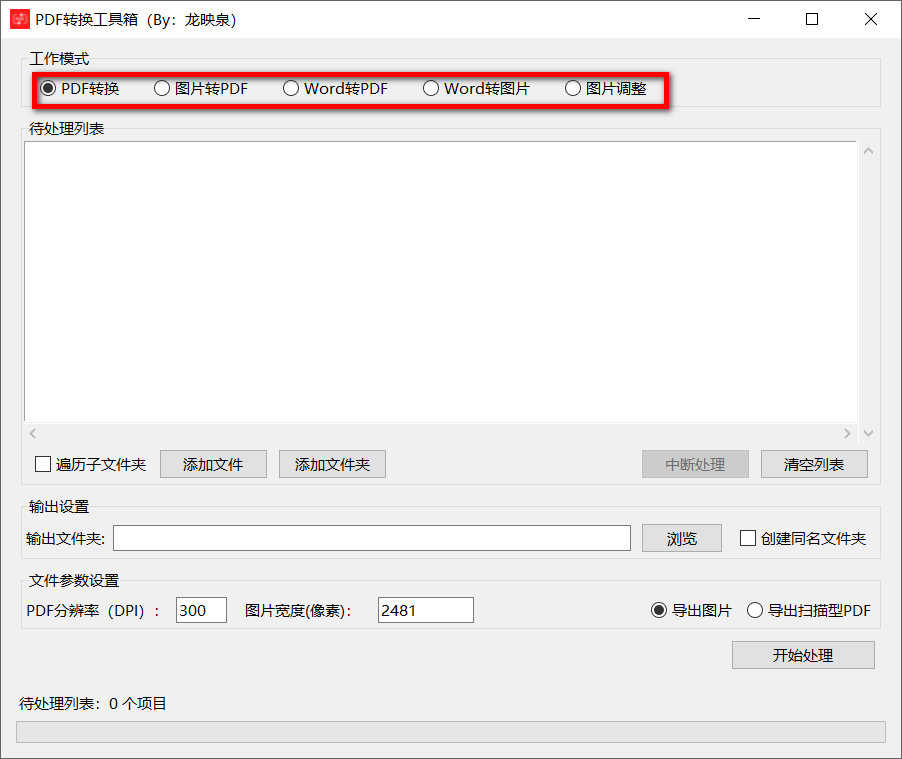Switch output to 导出扫描型PDF

coord(755,609)
